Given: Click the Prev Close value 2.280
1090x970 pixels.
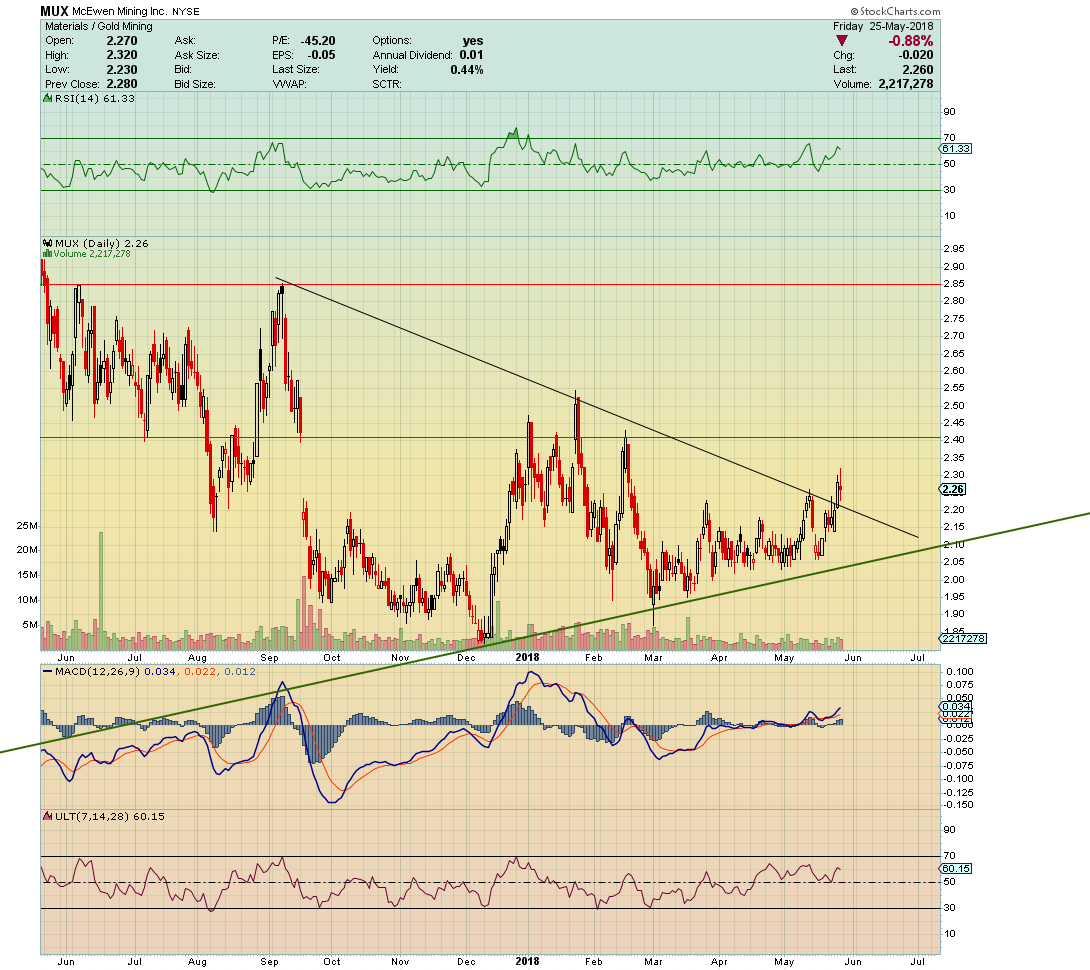Looking at the screenshot, I should 122,84.
